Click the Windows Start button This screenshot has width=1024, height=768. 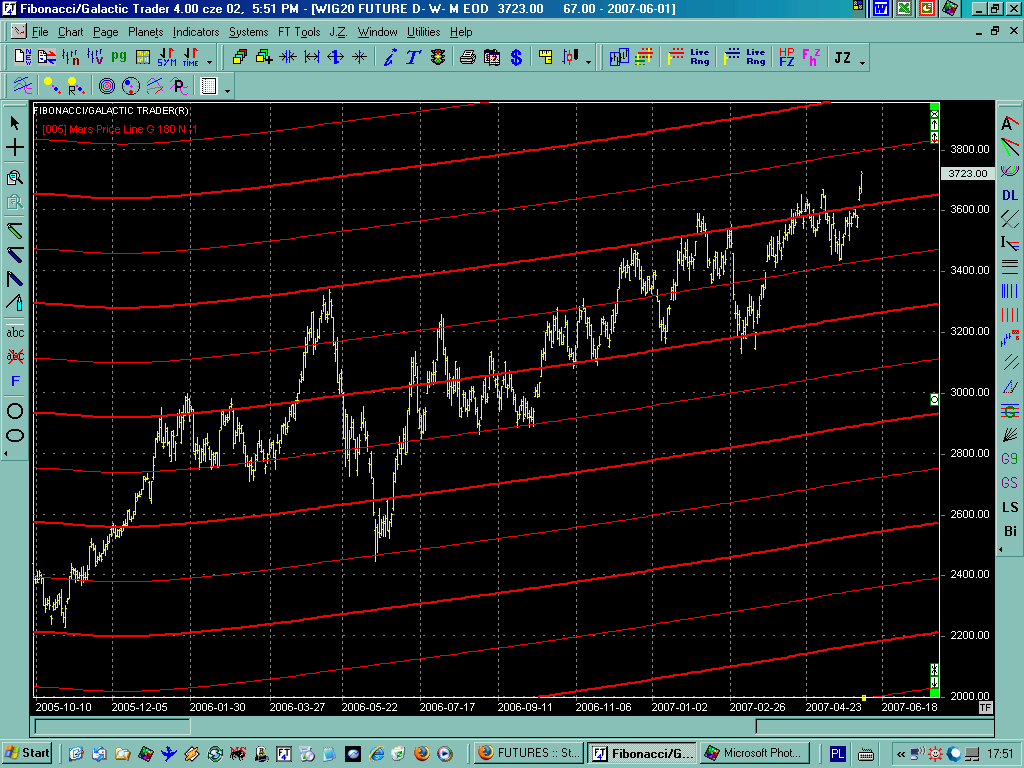pyautogui.click(x=28, y=753)
